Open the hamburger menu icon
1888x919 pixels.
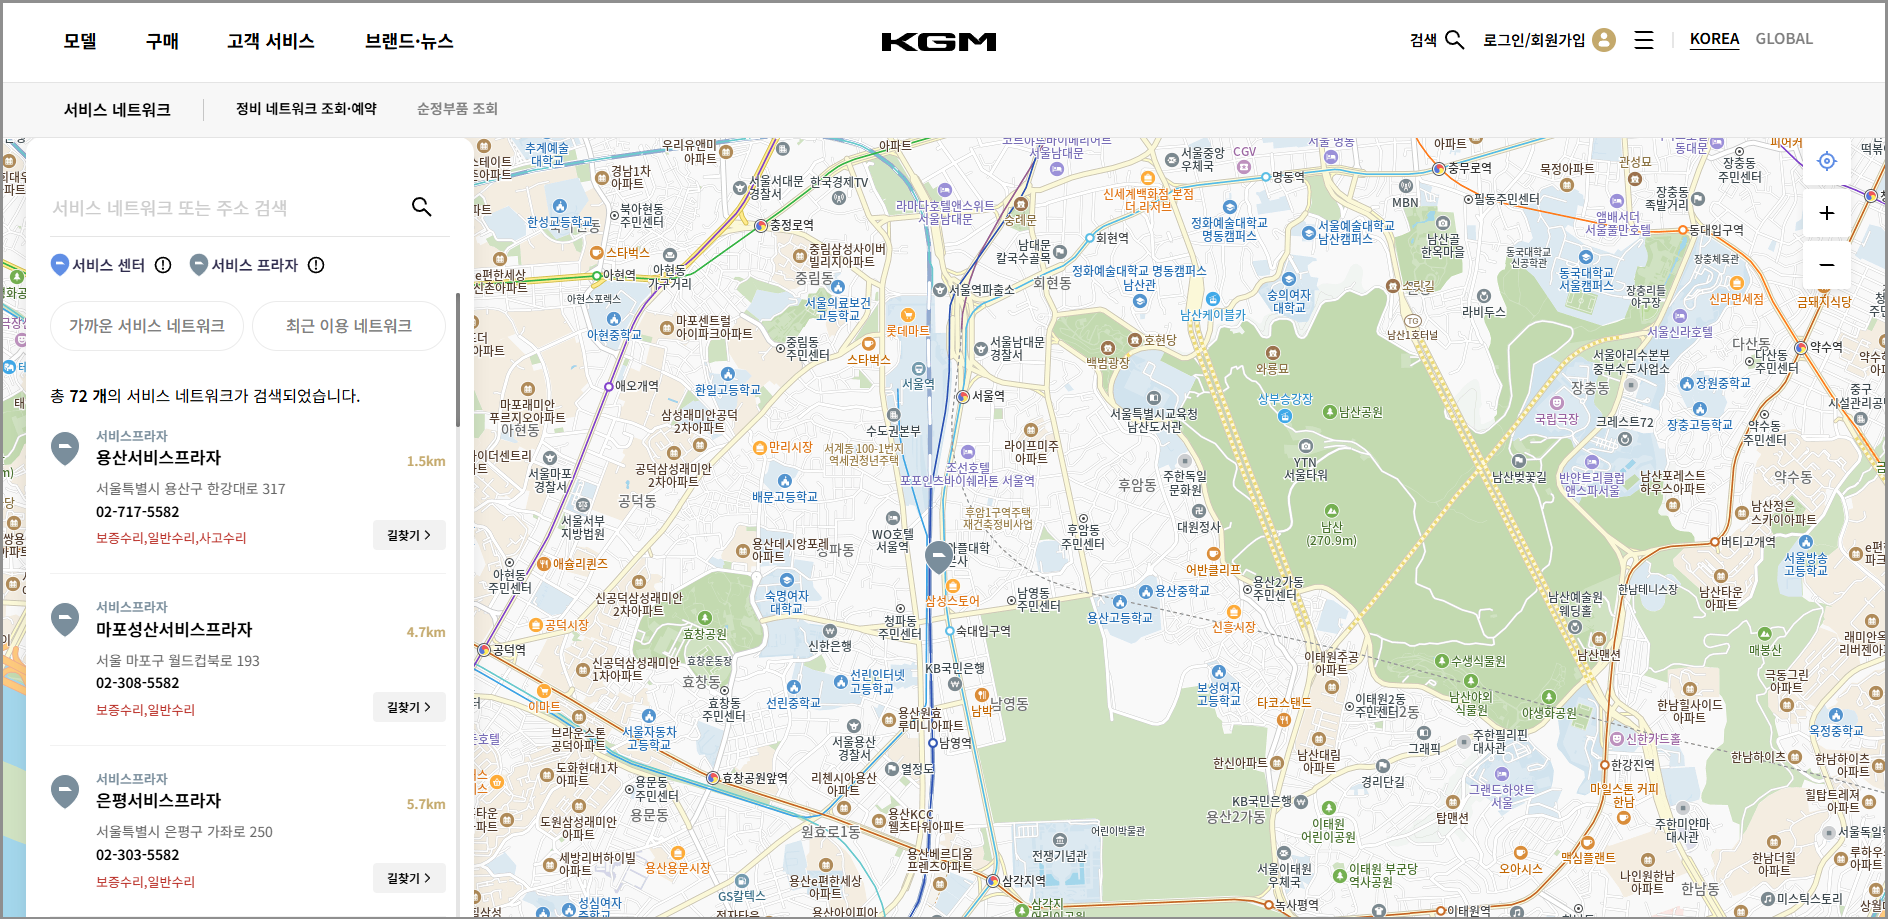click(x=1644, y=40)
